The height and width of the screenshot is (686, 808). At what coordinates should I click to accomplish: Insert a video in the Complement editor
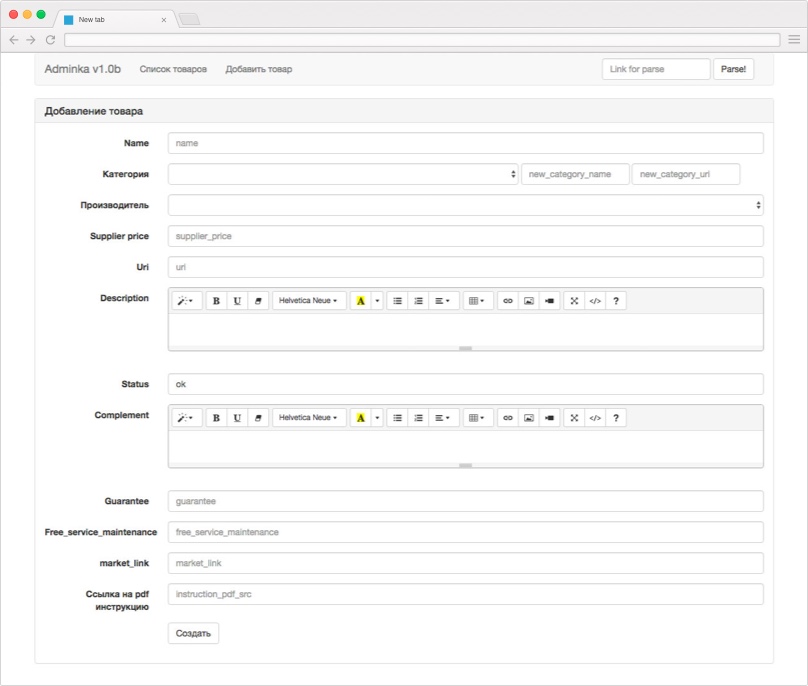549,418
